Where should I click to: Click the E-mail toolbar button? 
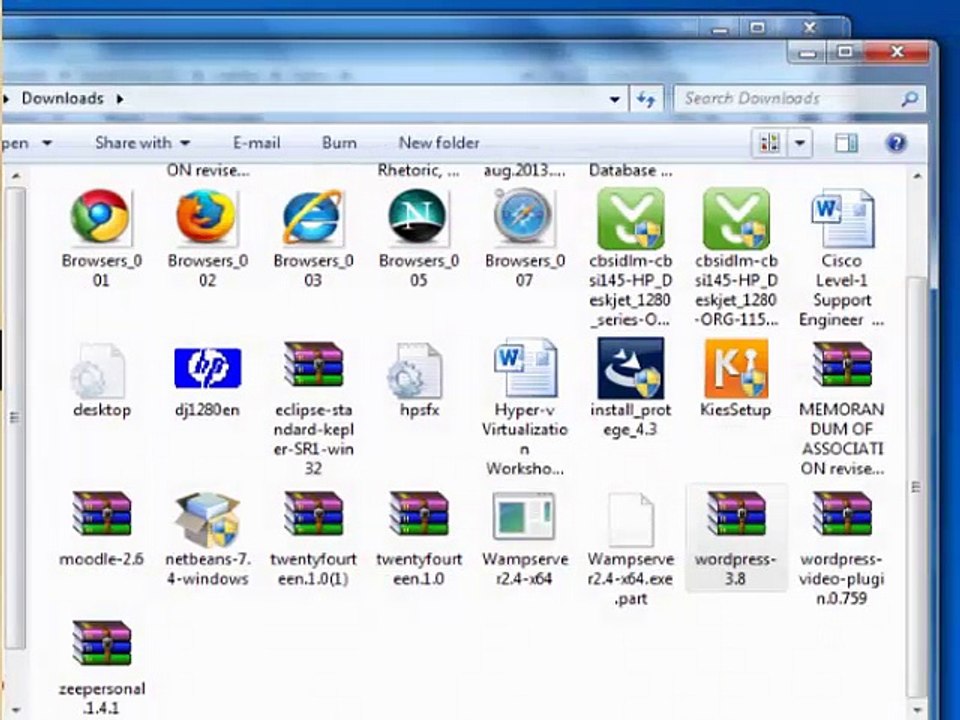coord(257,143)
